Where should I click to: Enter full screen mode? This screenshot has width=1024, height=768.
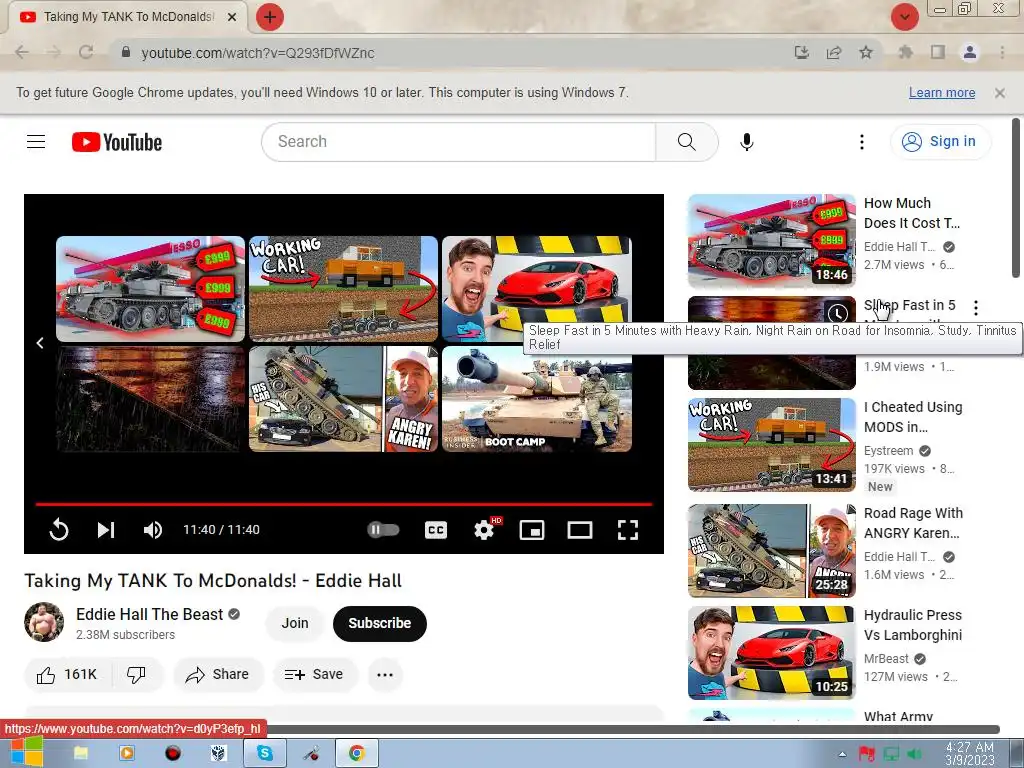tap(628, 530)
